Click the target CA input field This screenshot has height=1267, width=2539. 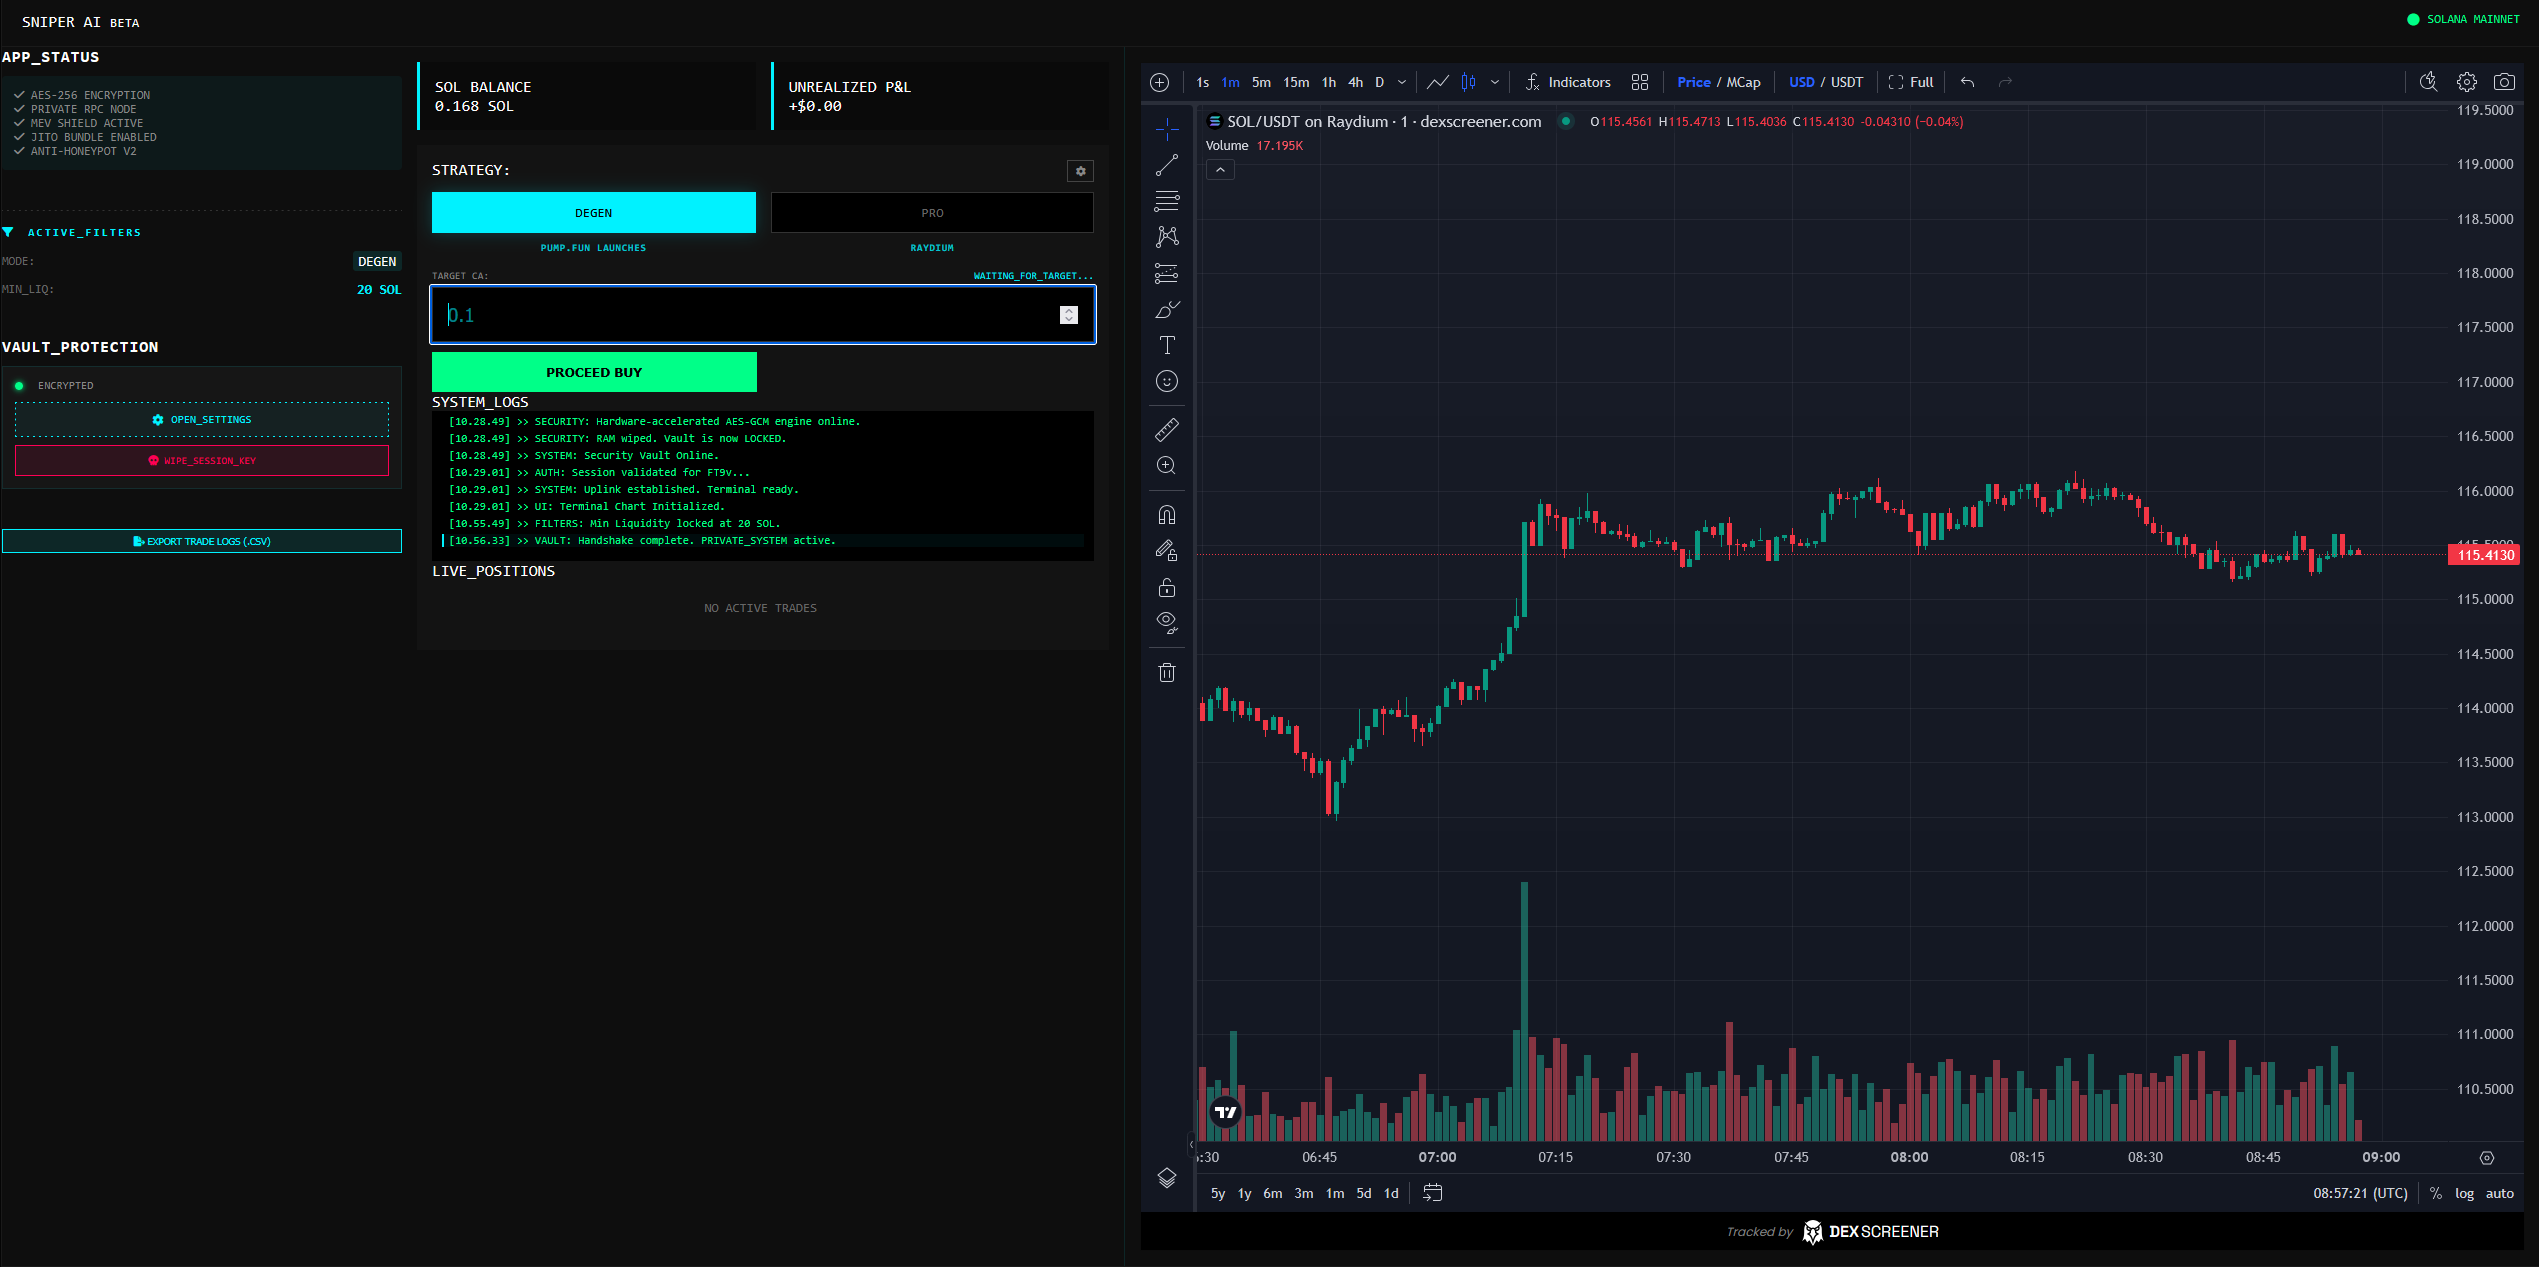(750, 315)
